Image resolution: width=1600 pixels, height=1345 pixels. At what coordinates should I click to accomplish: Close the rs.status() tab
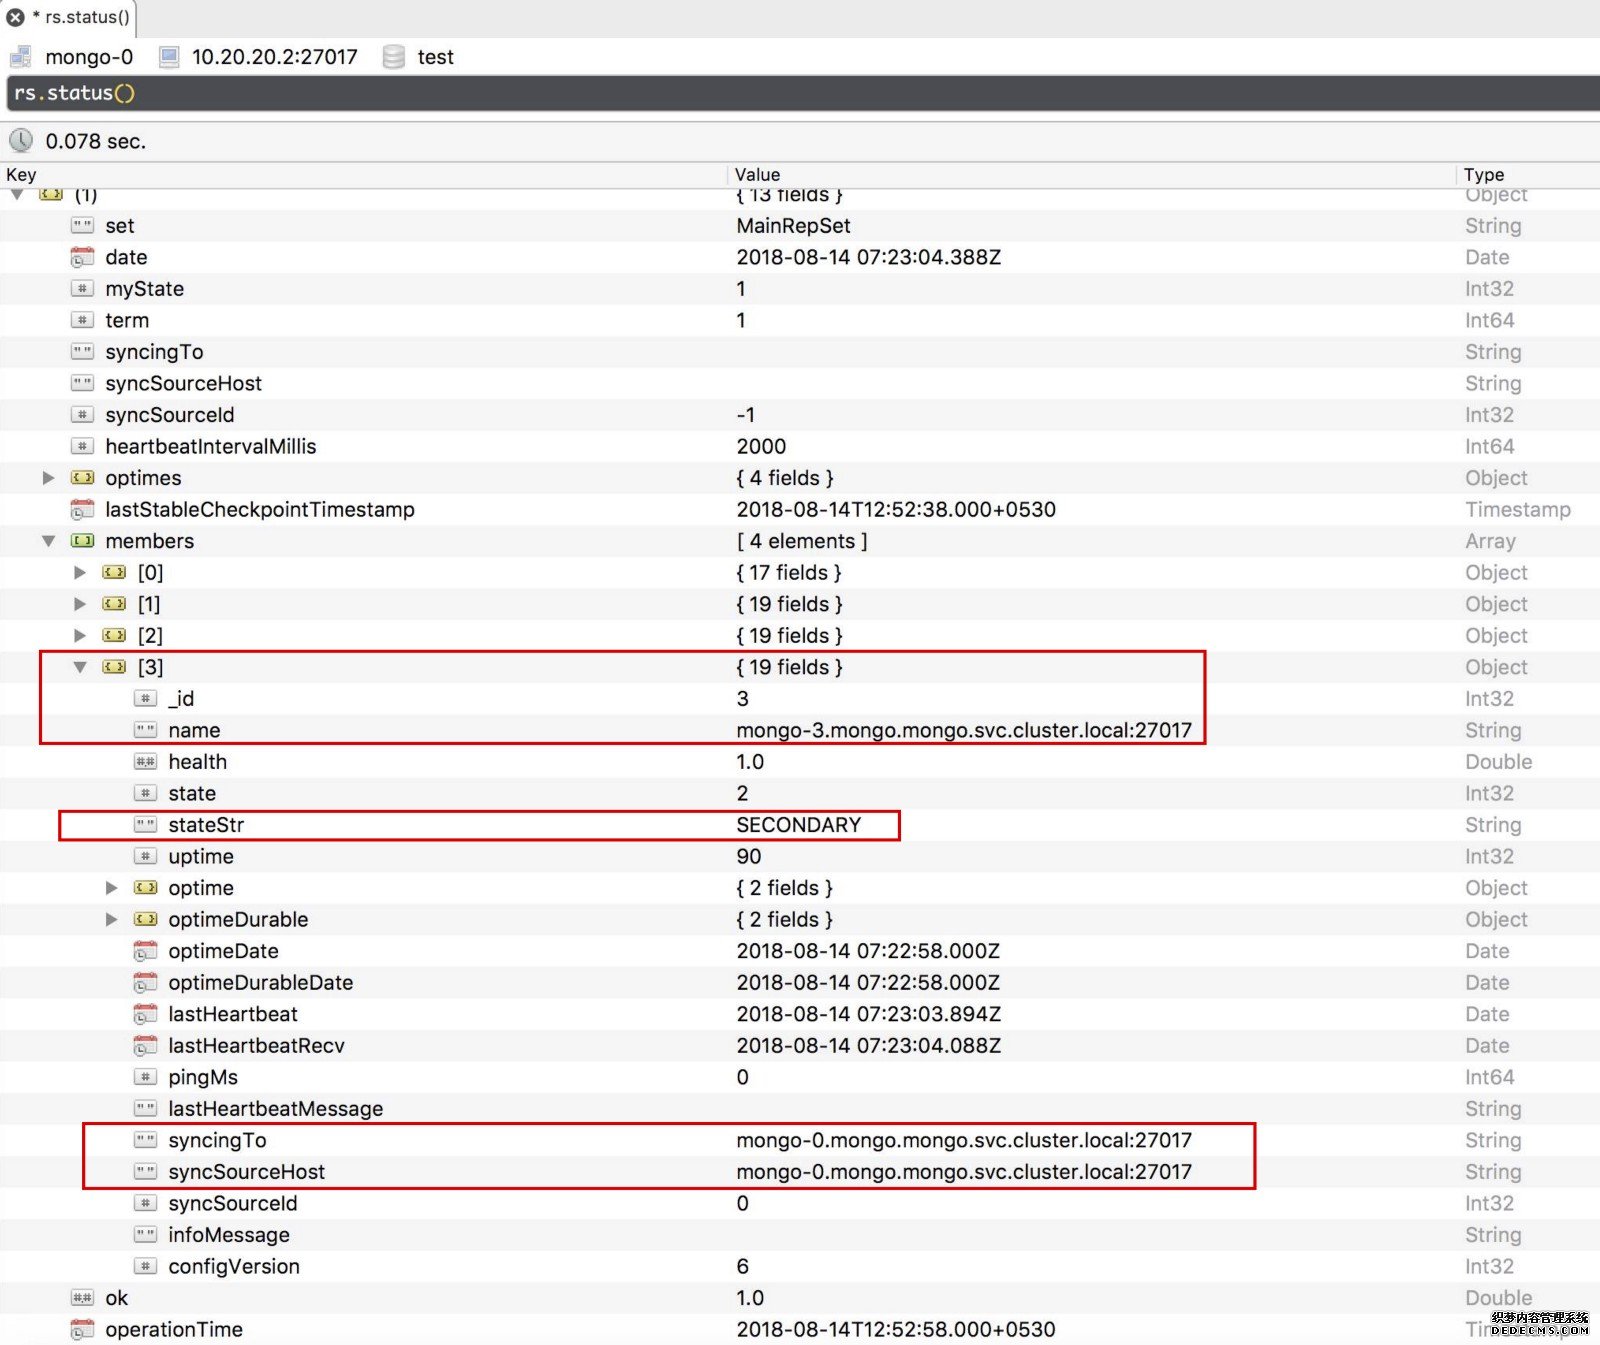point(15,17)
